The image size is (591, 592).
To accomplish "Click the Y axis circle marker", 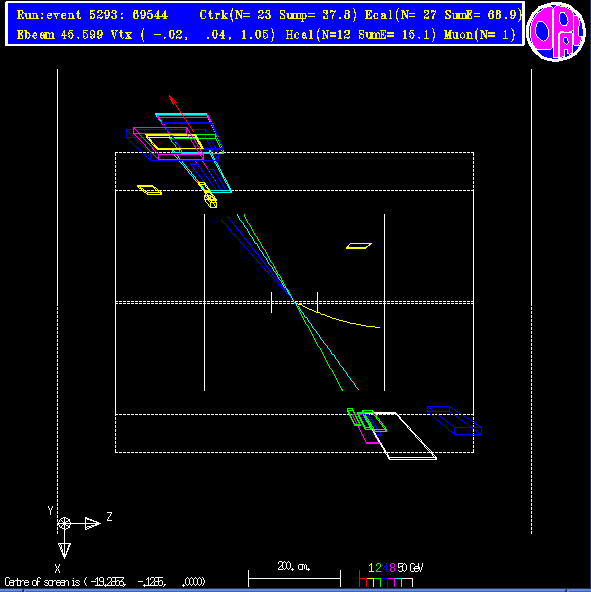I will point(64,523).
